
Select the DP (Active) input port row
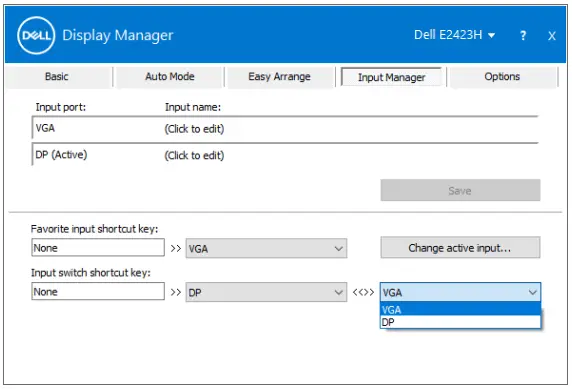[x=285, y=155]
